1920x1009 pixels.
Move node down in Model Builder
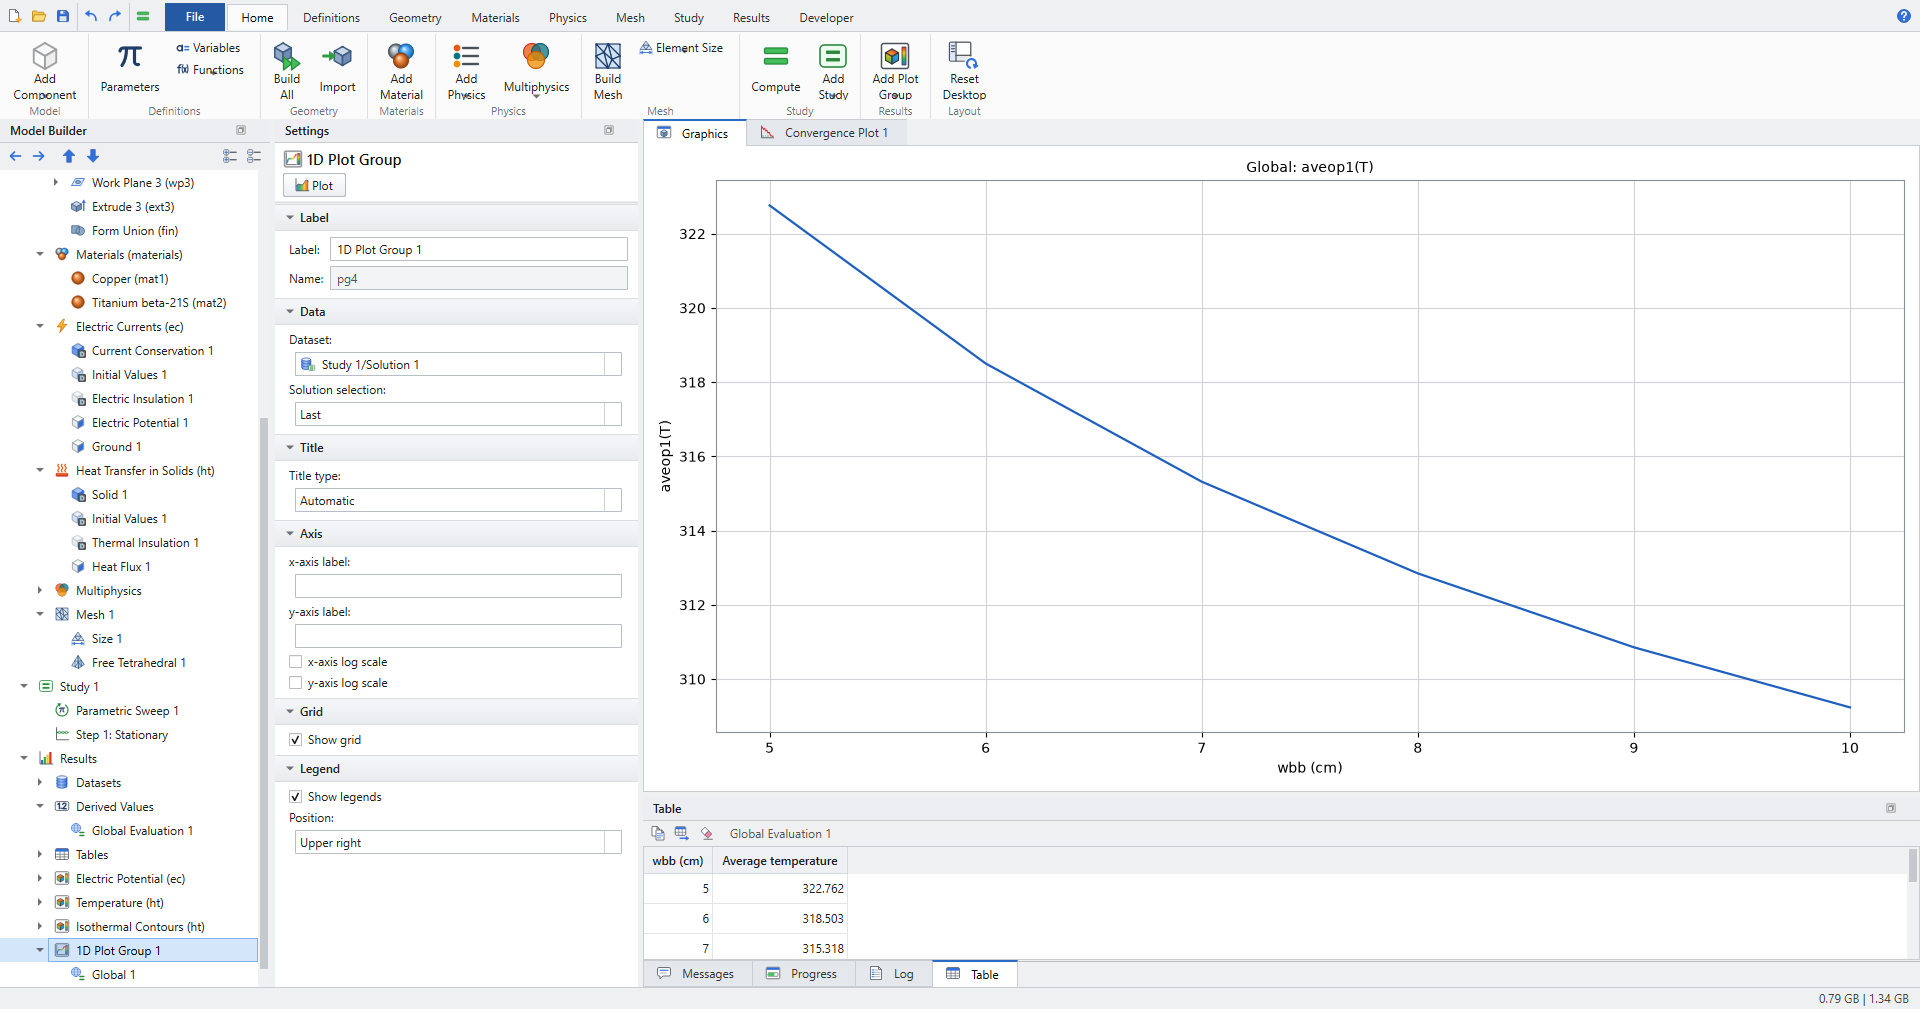93,156
